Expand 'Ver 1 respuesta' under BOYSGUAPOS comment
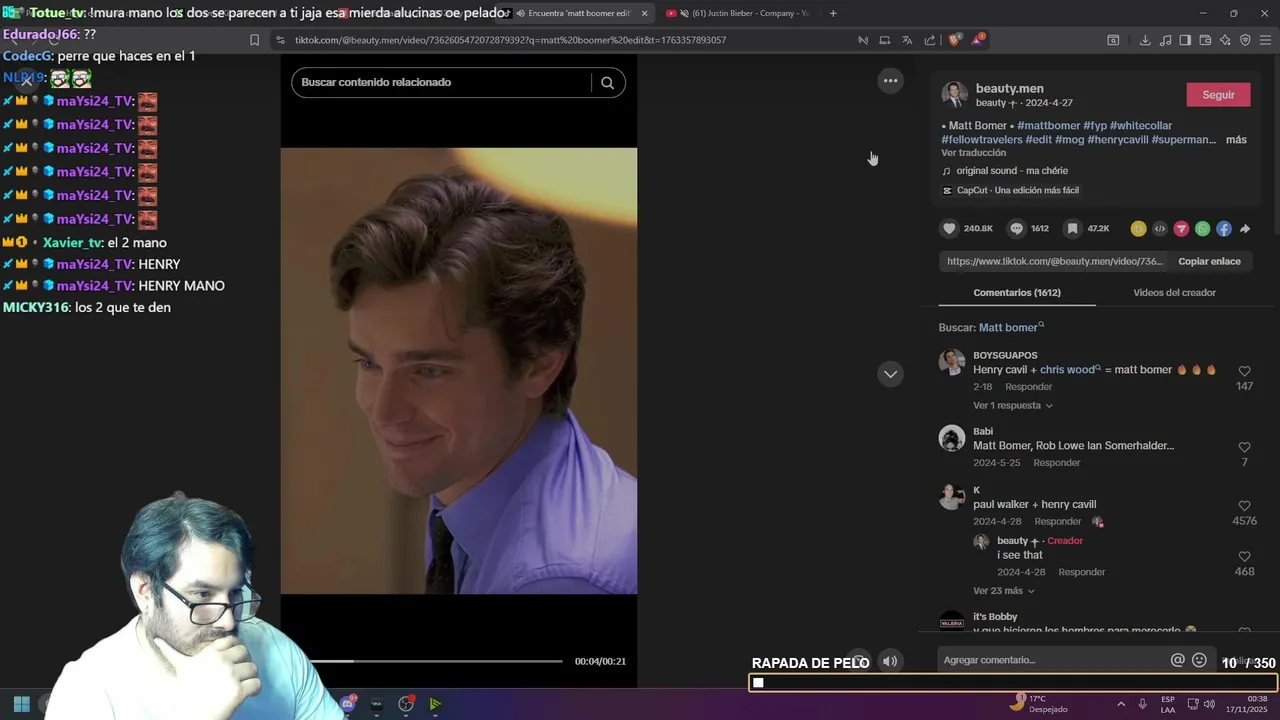This screenshot has height=720, width=1280. pyautogui.click(x=1013, y=406)
